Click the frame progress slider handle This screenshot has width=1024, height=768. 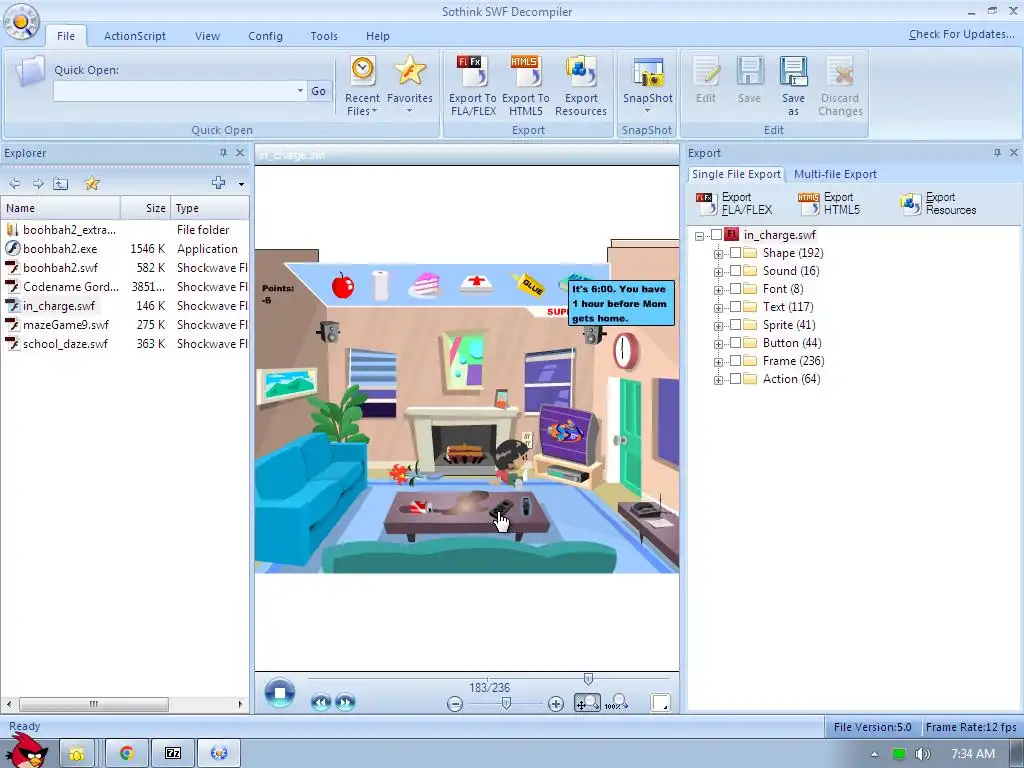pos(588,679)
